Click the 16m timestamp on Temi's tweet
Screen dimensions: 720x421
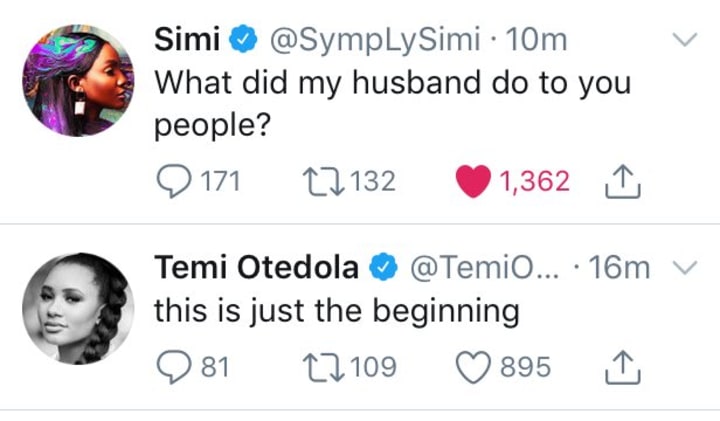624,268
